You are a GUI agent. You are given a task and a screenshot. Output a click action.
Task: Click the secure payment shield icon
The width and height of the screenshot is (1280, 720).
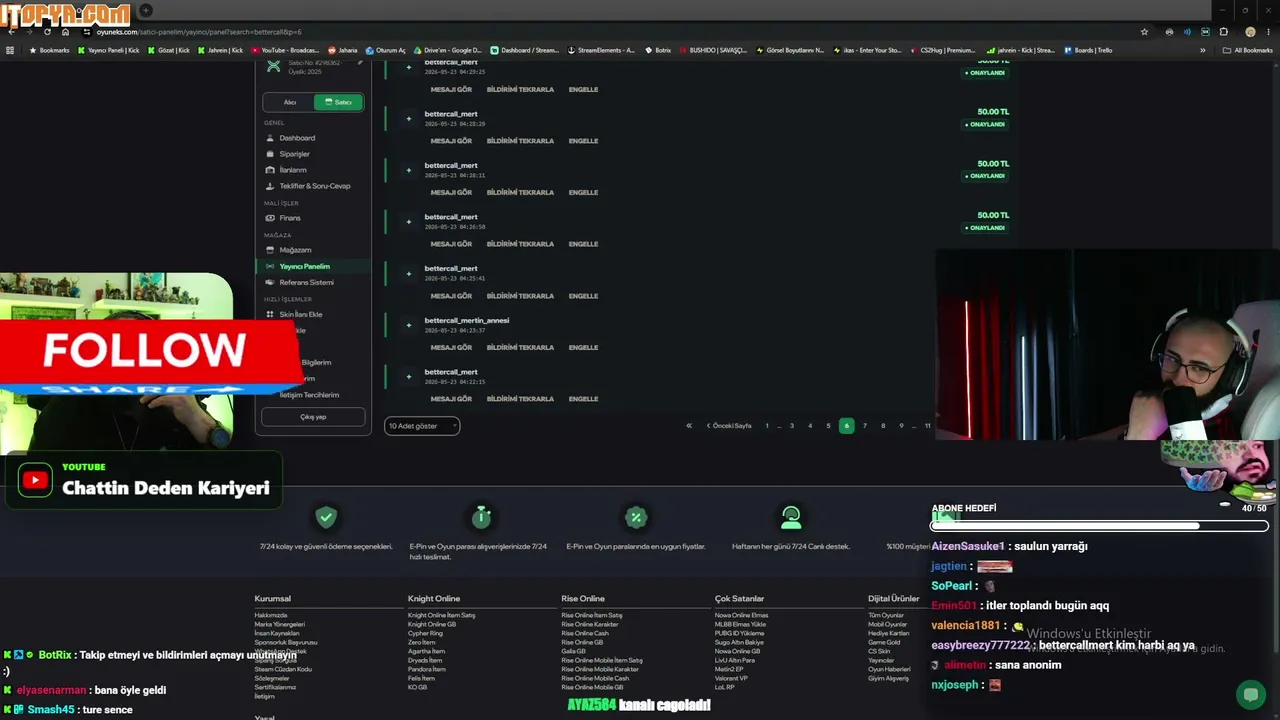click(326, 517)
